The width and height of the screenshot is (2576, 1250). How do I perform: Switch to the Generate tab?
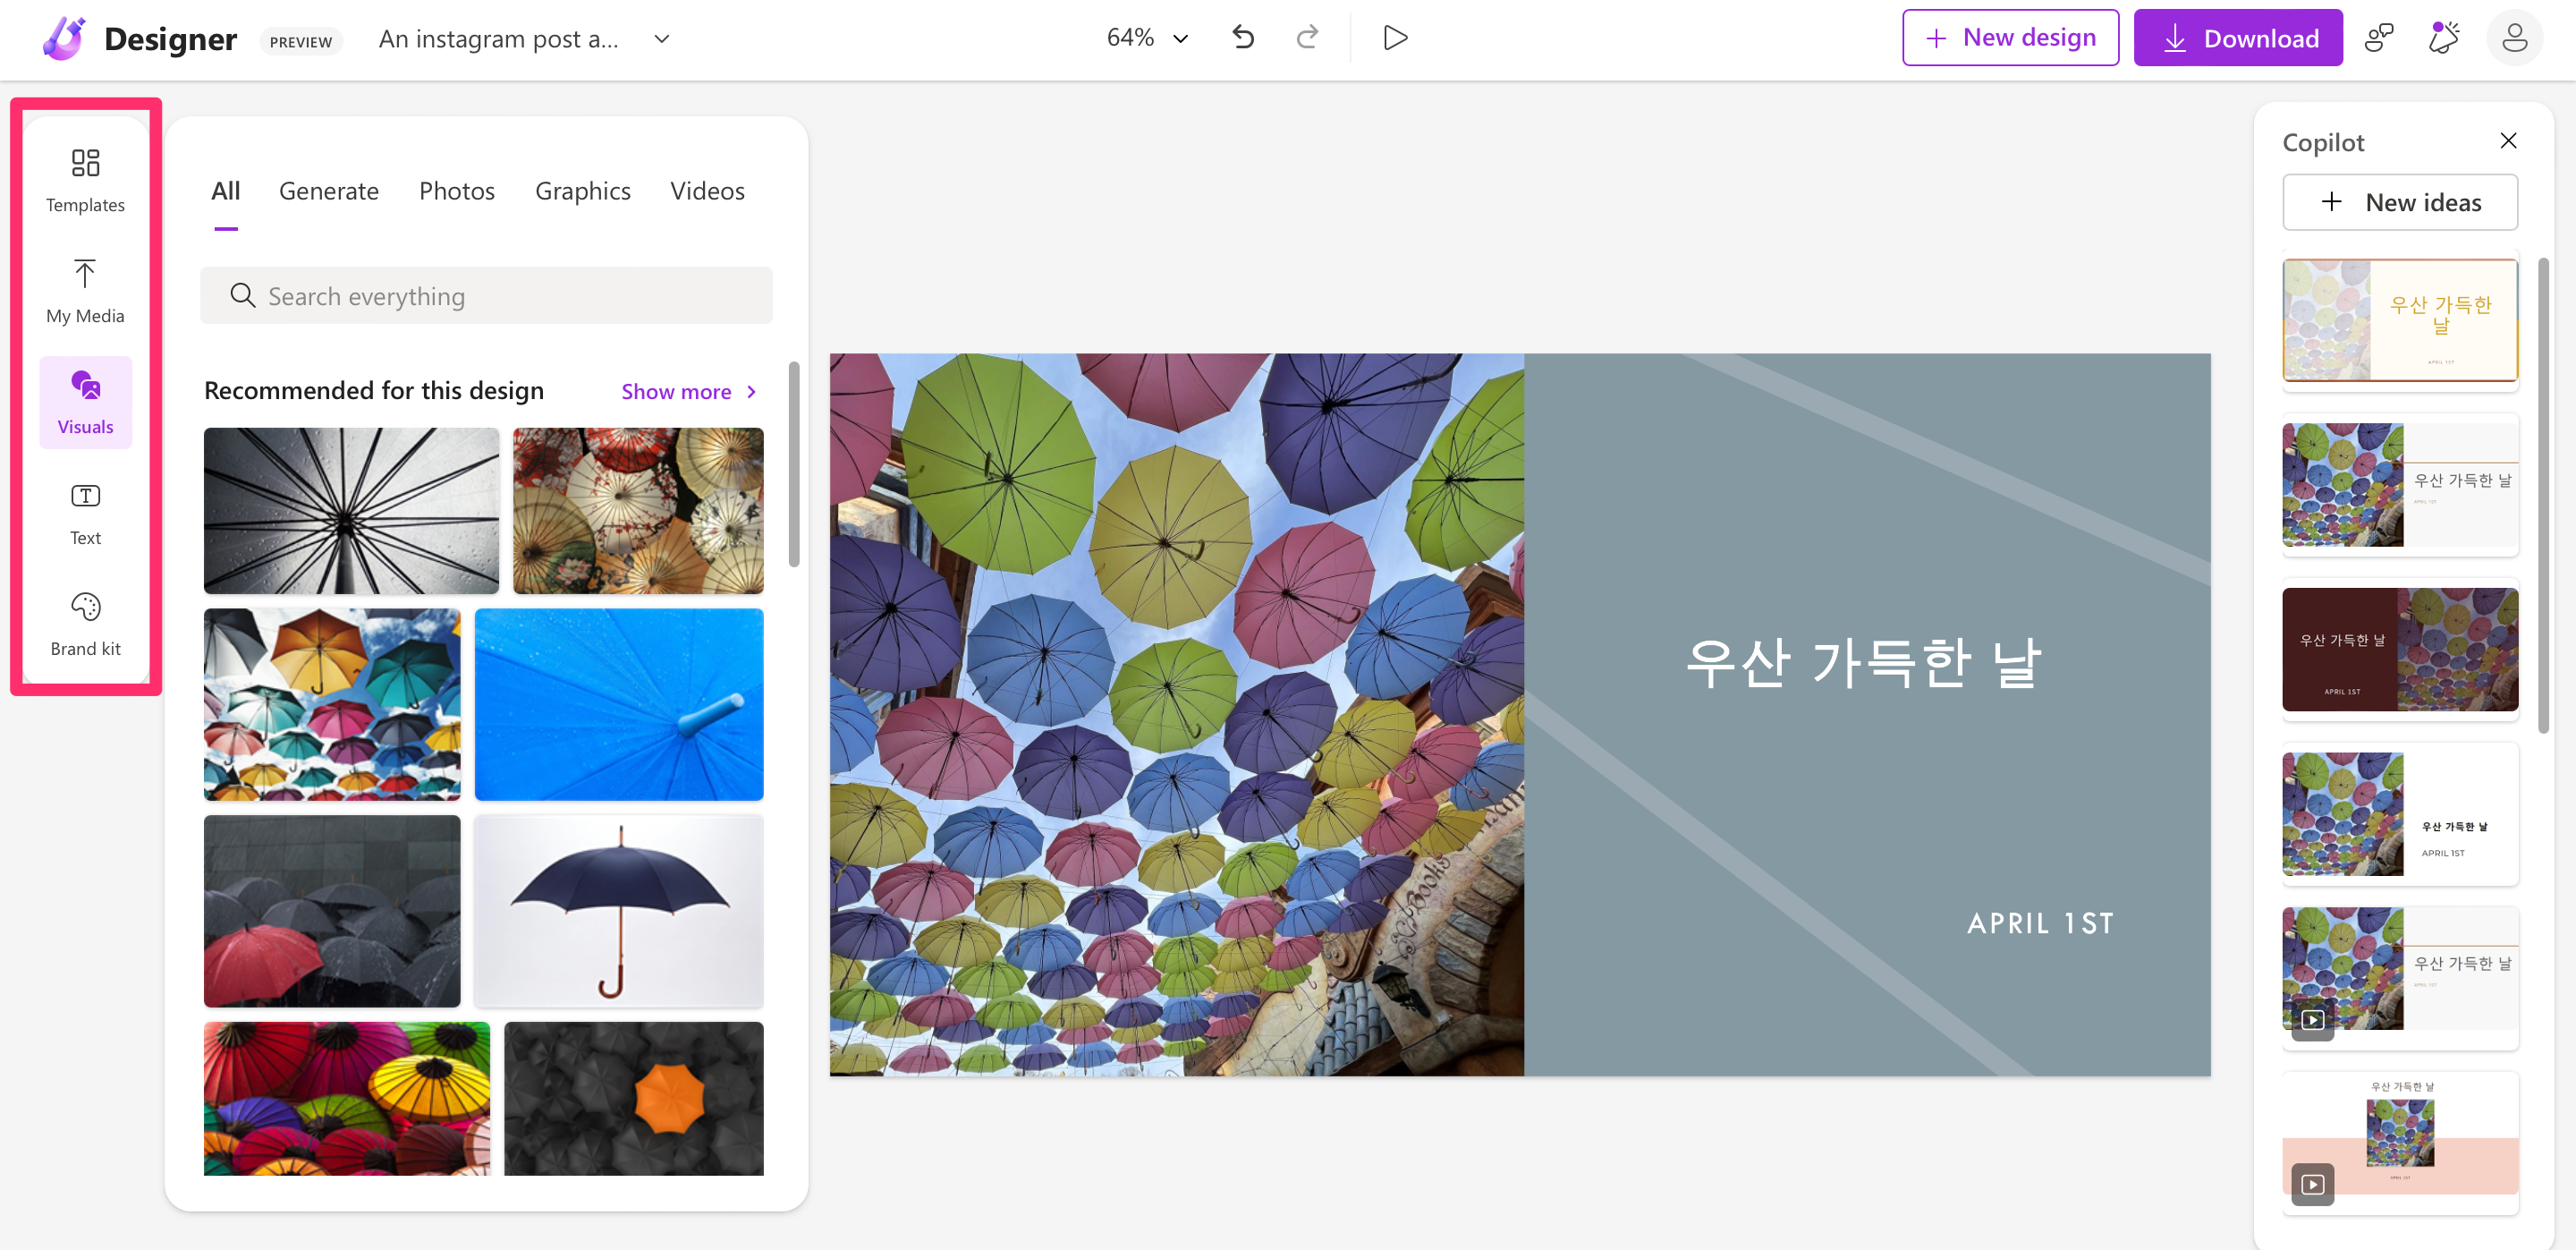click(328, 191)
